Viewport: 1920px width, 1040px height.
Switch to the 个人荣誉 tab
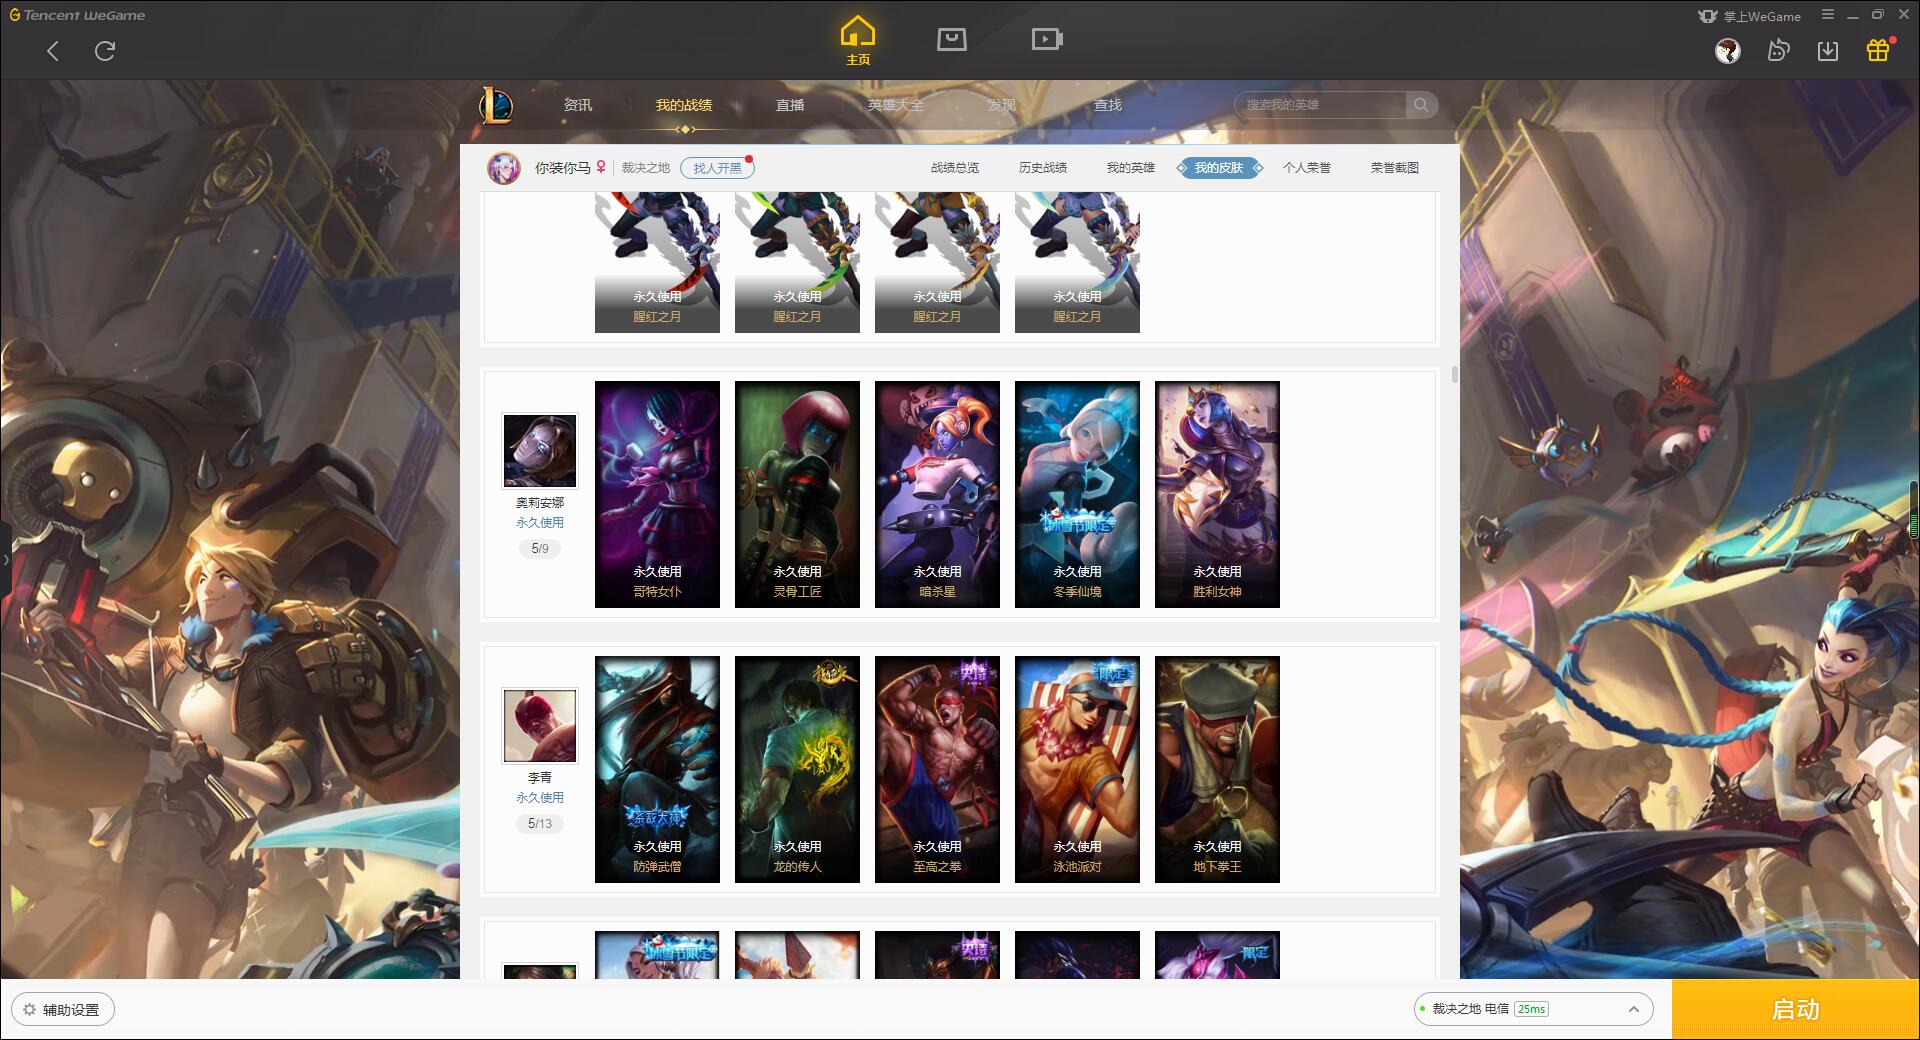[x=1307, y=168]
